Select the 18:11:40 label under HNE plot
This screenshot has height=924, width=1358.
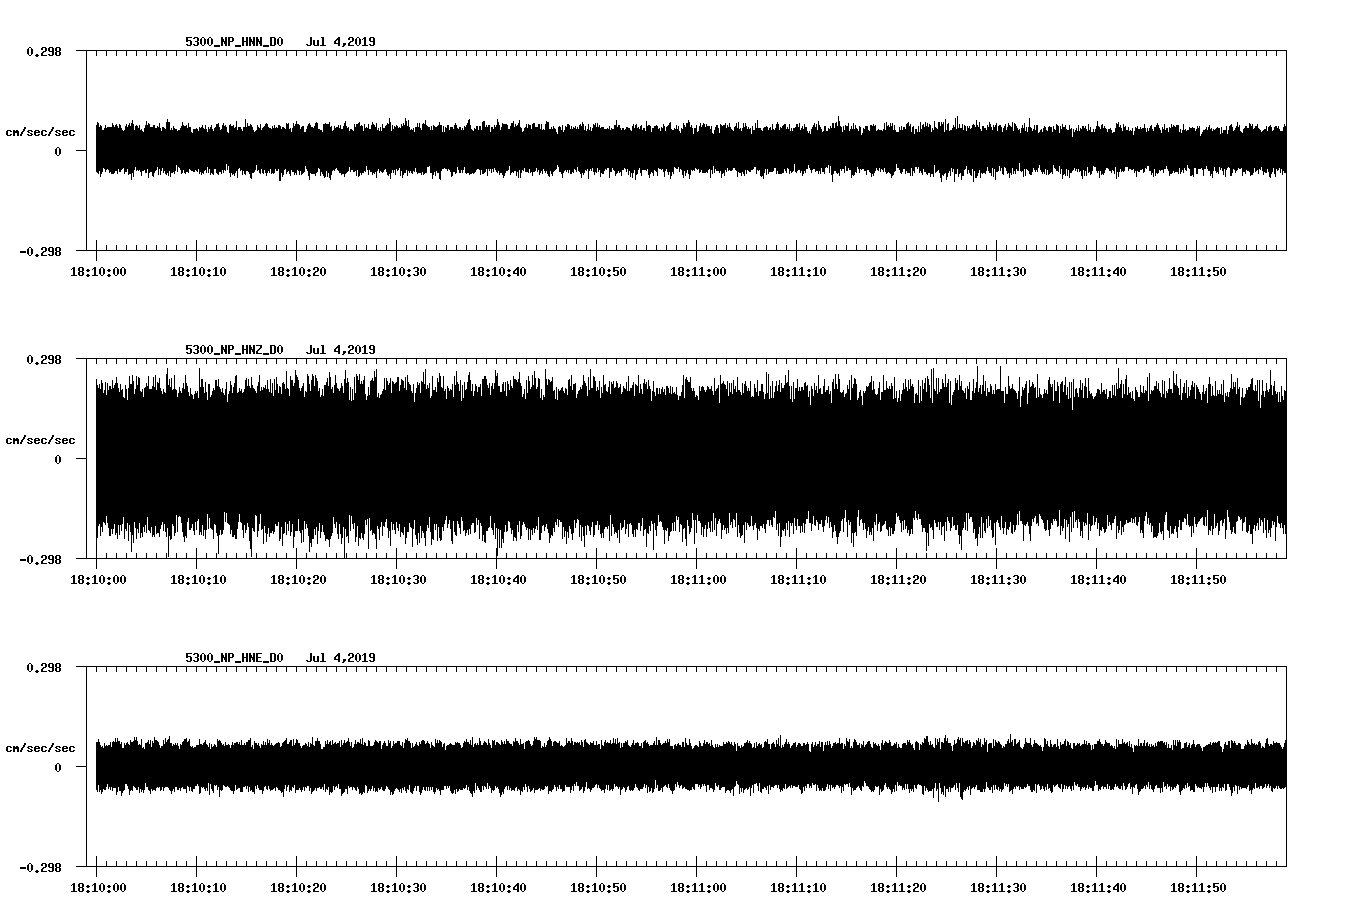click(1098, 888)
